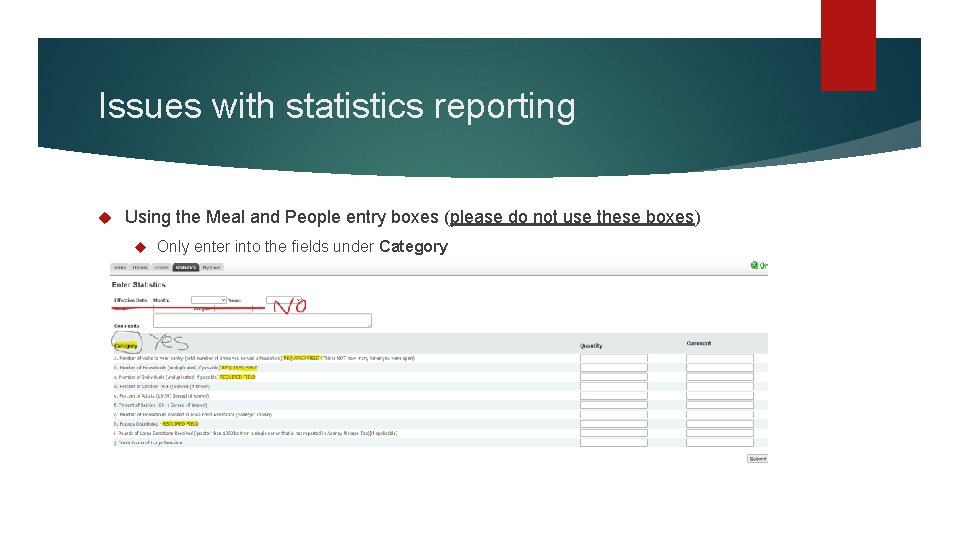The image size is (960, 540).
Task: Click Quantity field for Donor Name of Large Donation
Action: click(613, 442)
